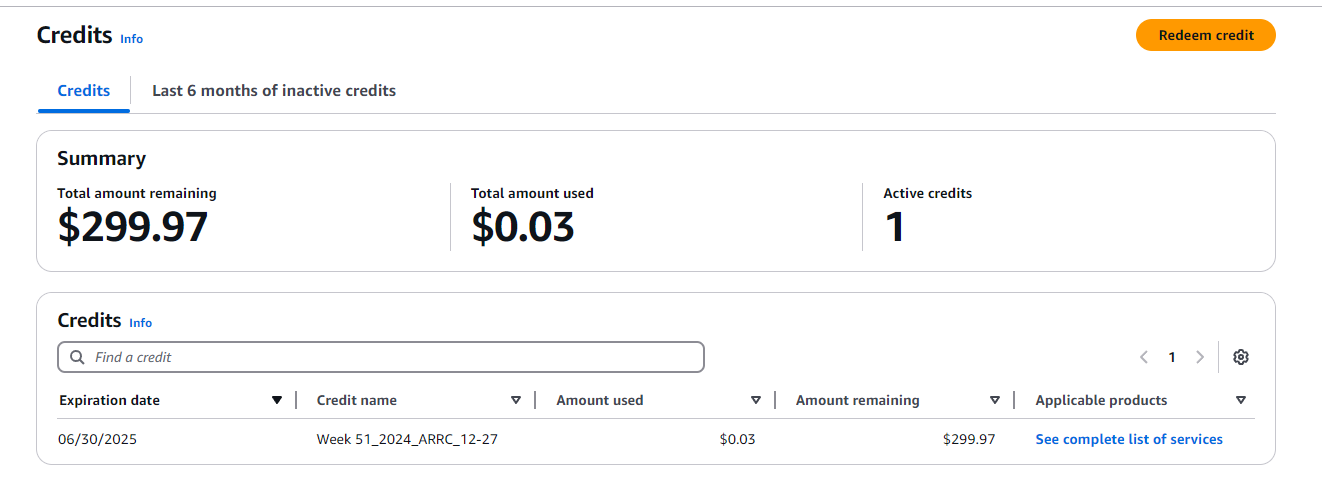Viewport: 1322px width, 487px height.
Task: Sort by Amount remaining arrow
Action: (x=995, y=400)
